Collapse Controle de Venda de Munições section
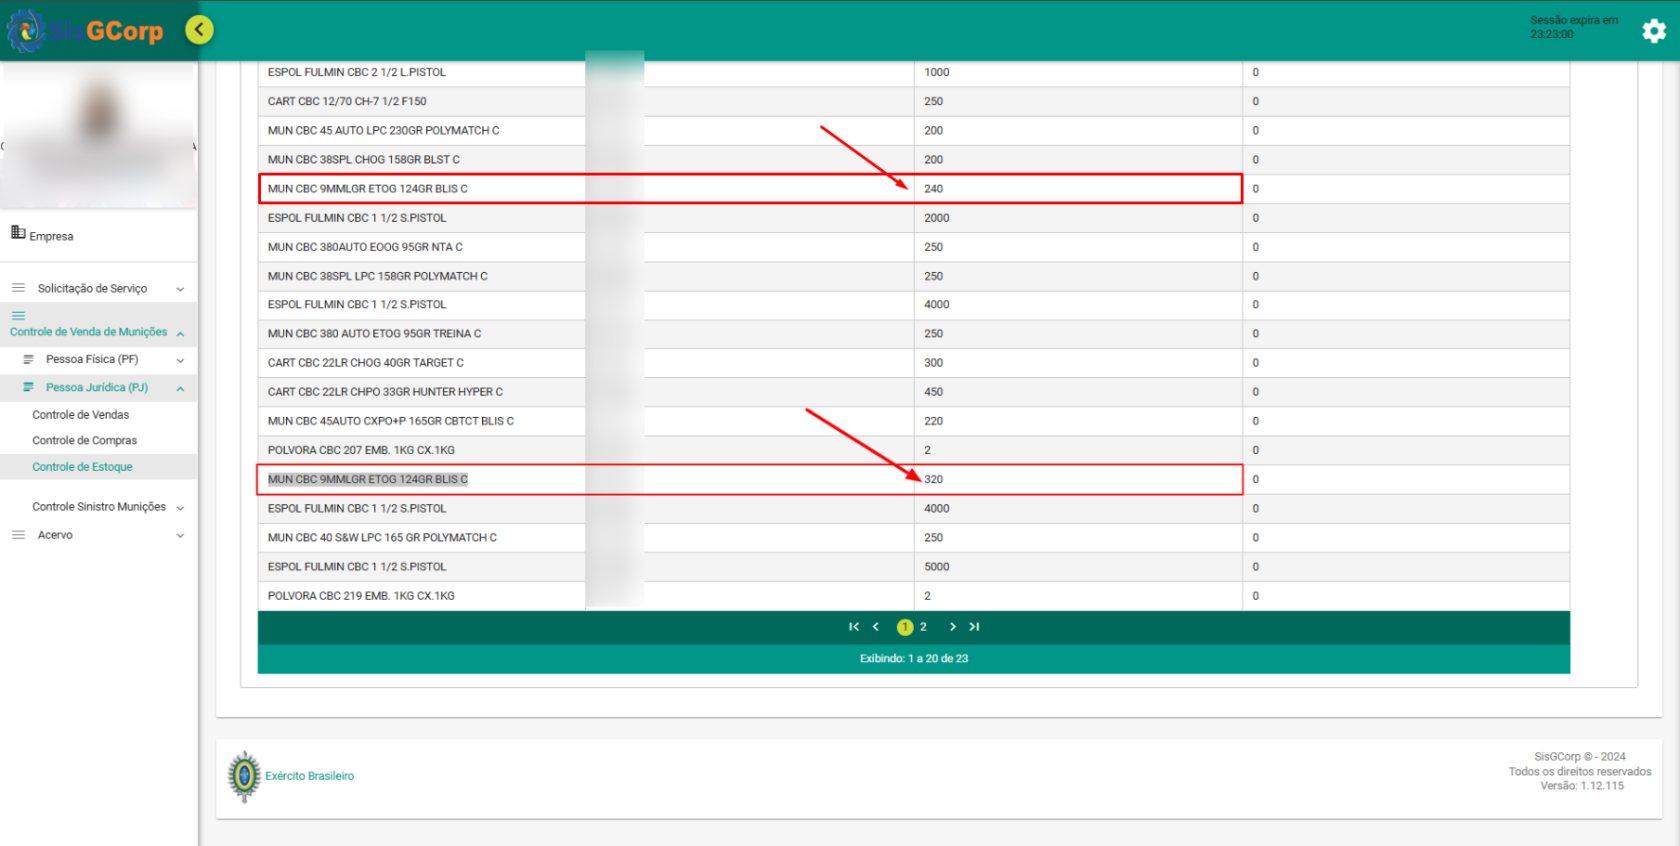 [x=180, y=333]
